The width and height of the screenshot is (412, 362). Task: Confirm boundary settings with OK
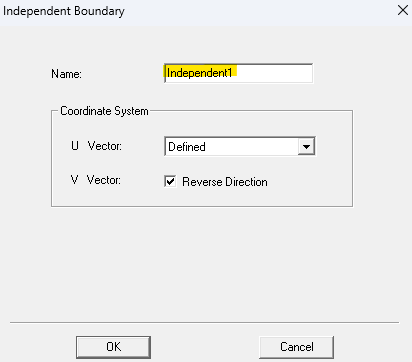click(113, 347)
